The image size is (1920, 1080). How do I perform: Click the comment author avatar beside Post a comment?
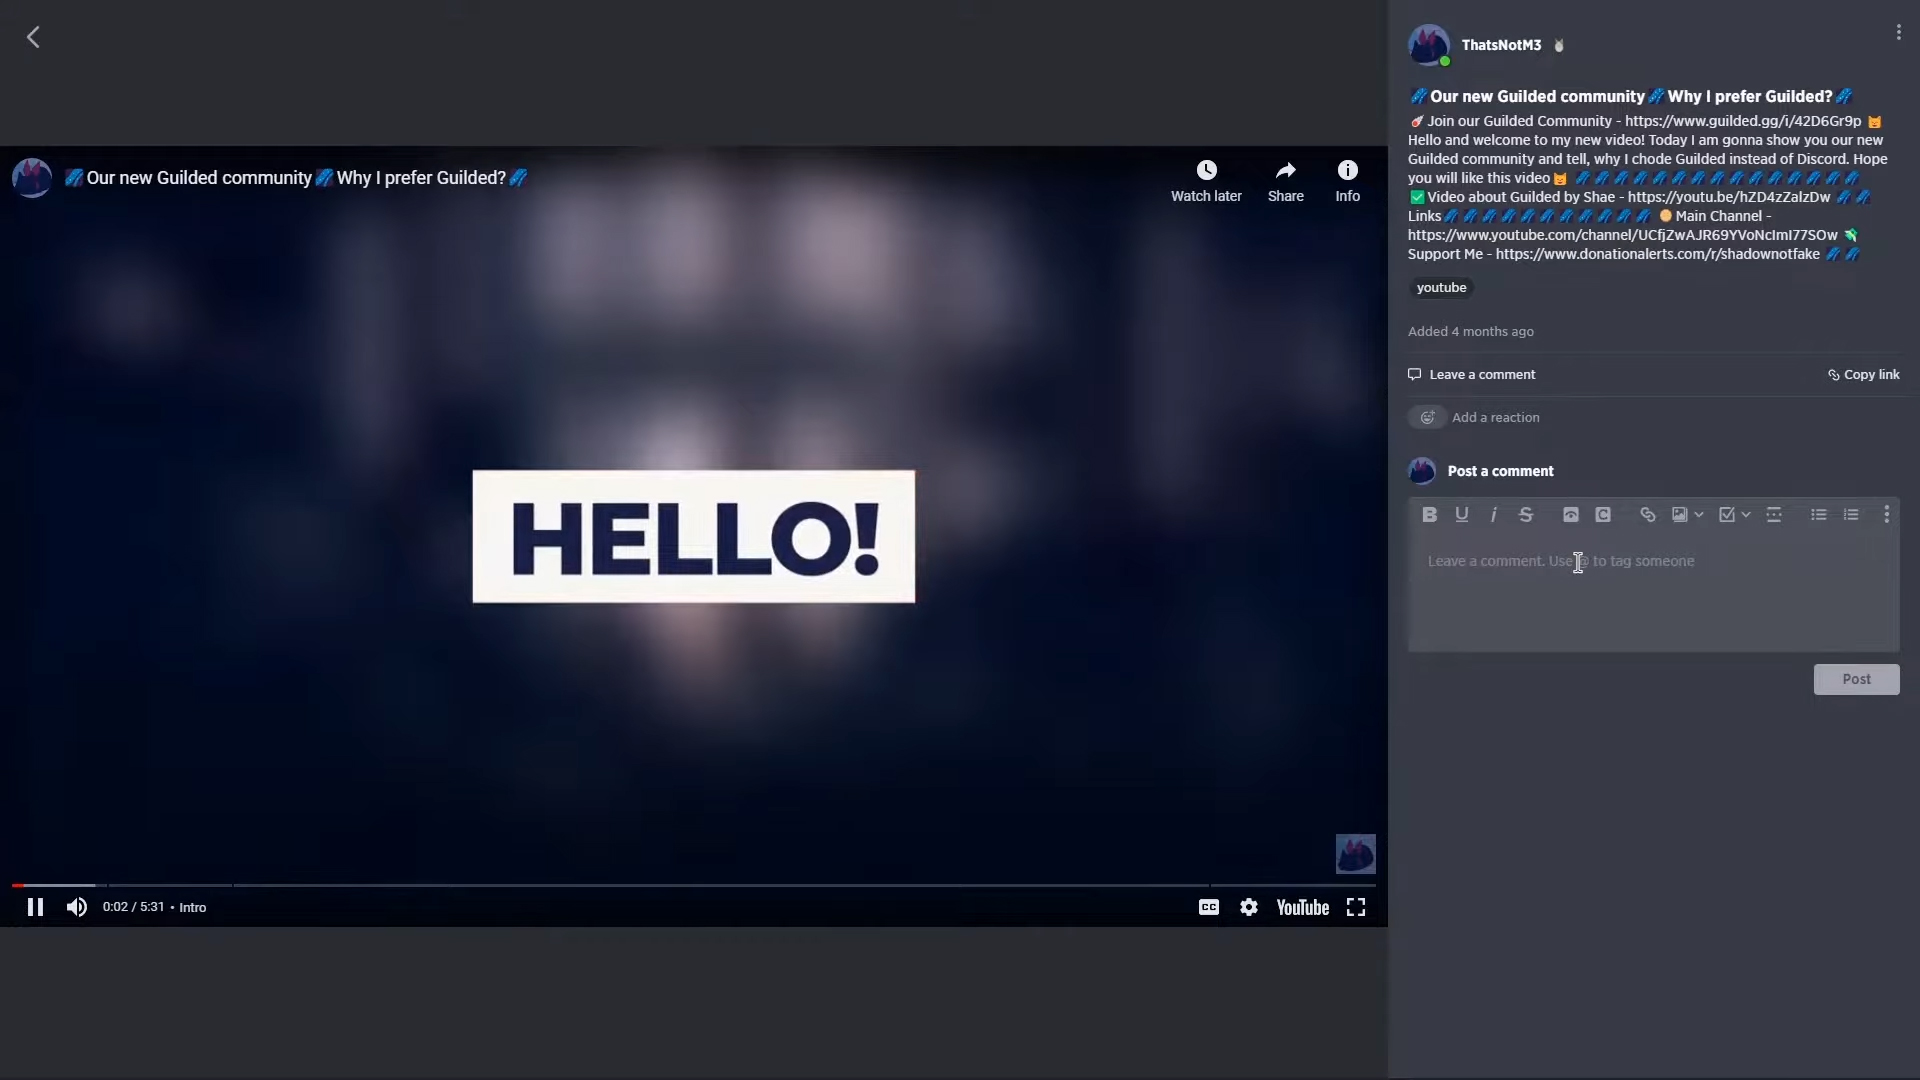click(x=1422, y=471)
